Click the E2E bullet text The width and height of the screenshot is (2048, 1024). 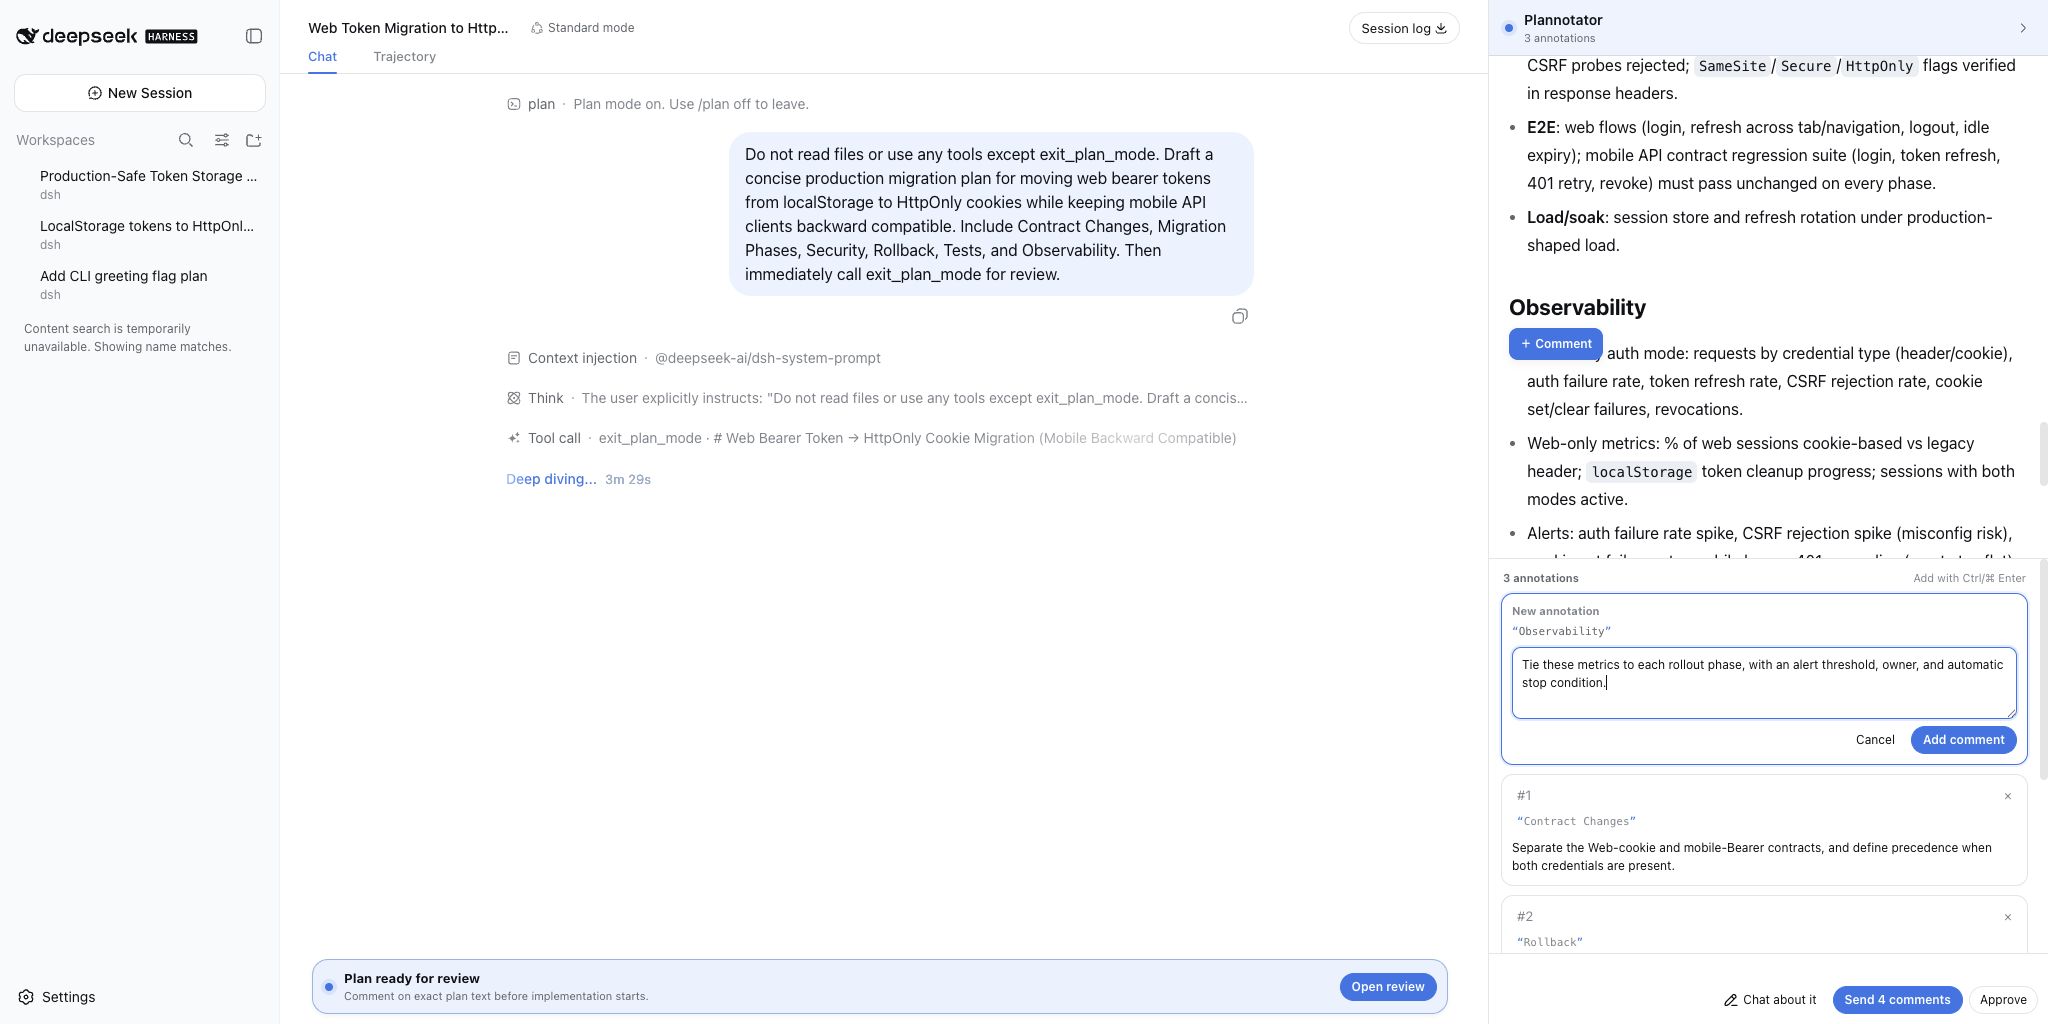(1766, 155)
